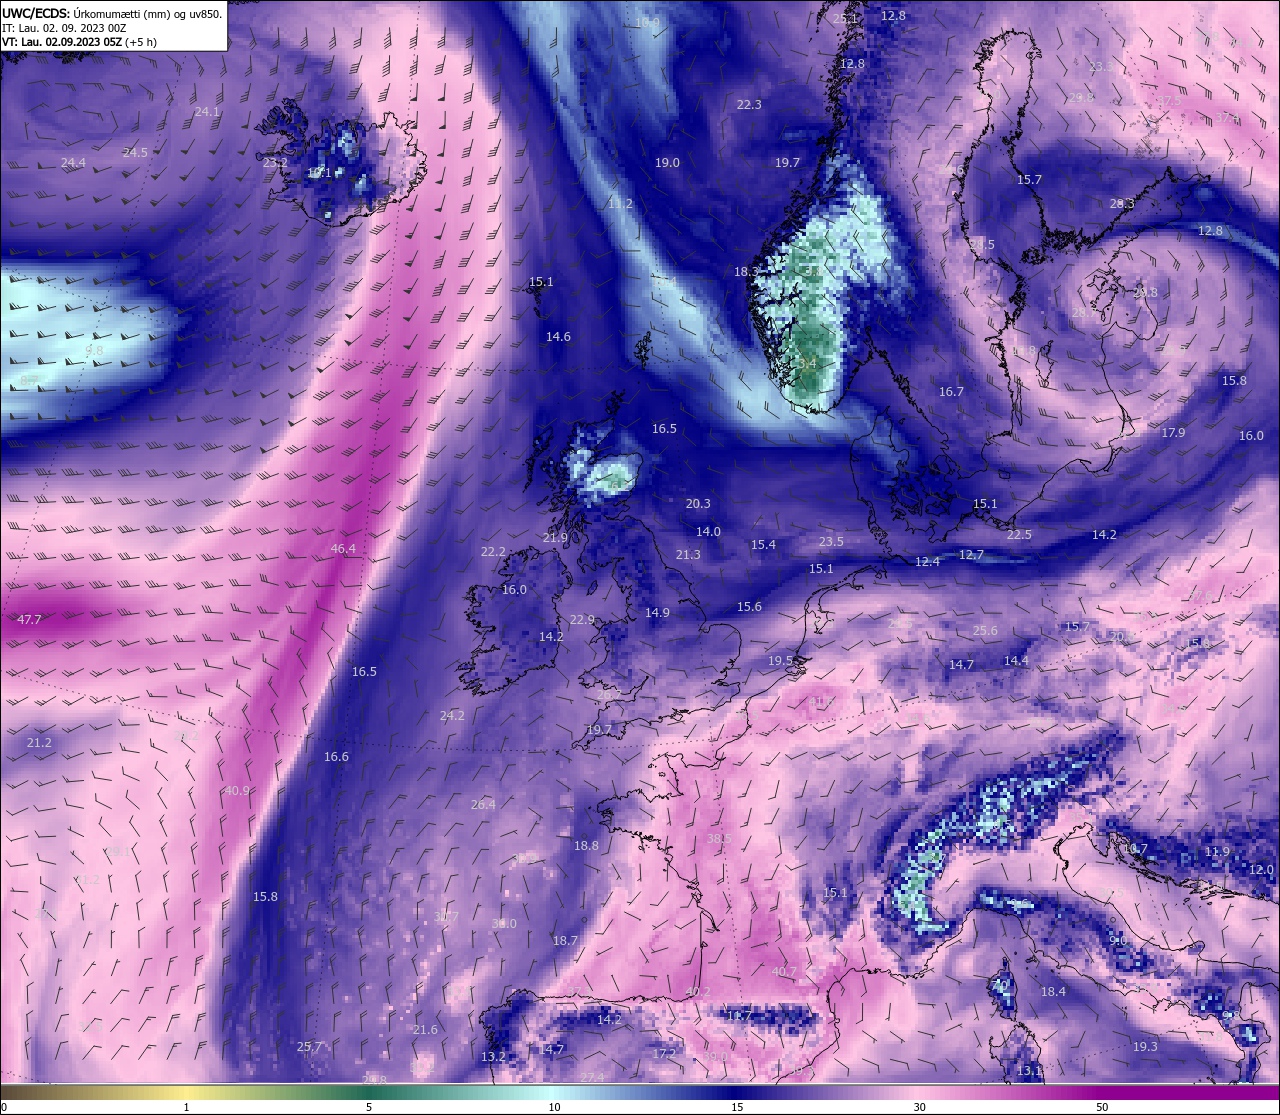
Task: Click the '11.9' value on the map
Action: 1217,853
